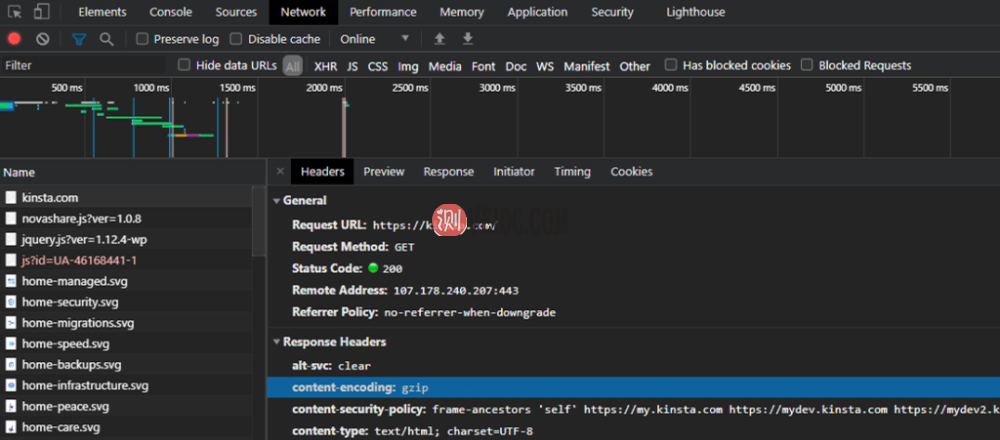1000x440 pixels.
Task: Clear the network log
Action: (43, 39)
